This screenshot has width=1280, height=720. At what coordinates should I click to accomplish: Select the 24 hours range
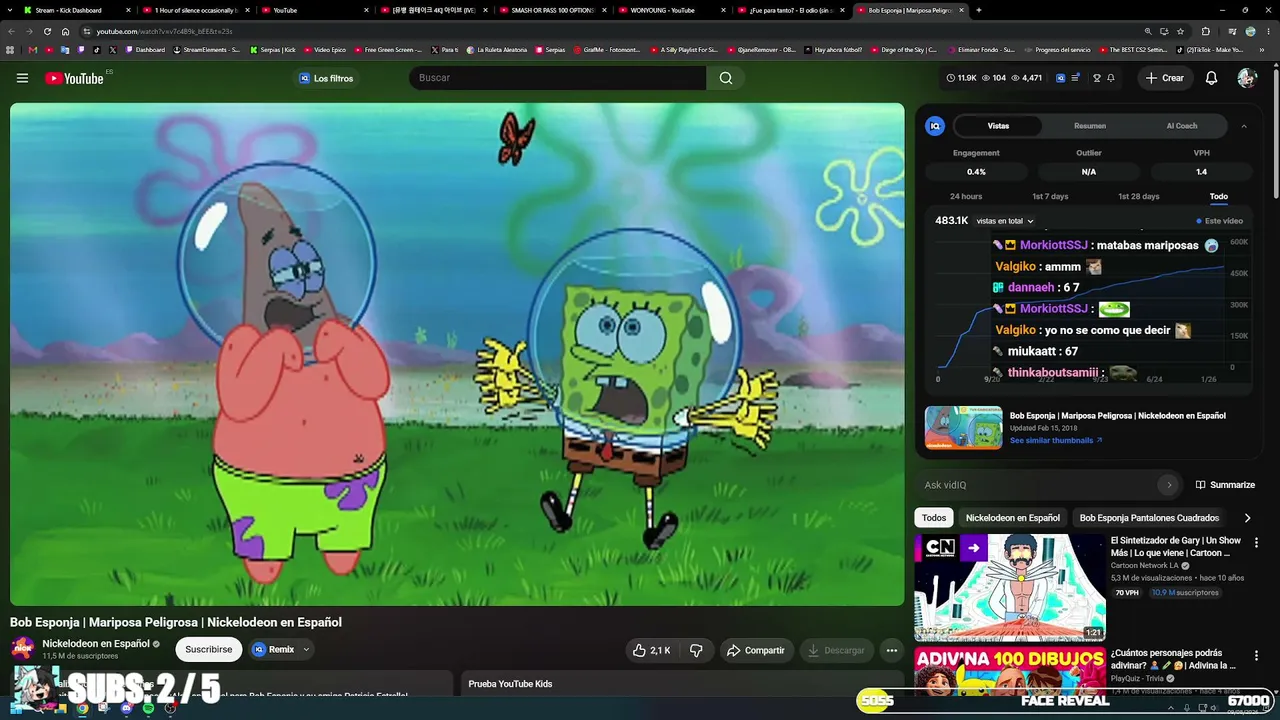click(x=966, y=197)
